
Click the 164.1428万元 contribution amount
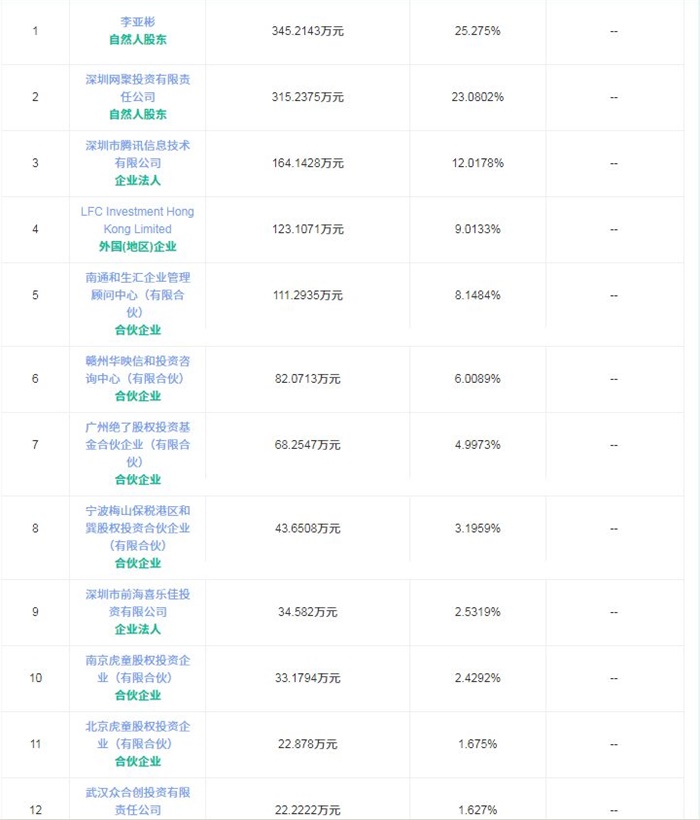point(307,163)
